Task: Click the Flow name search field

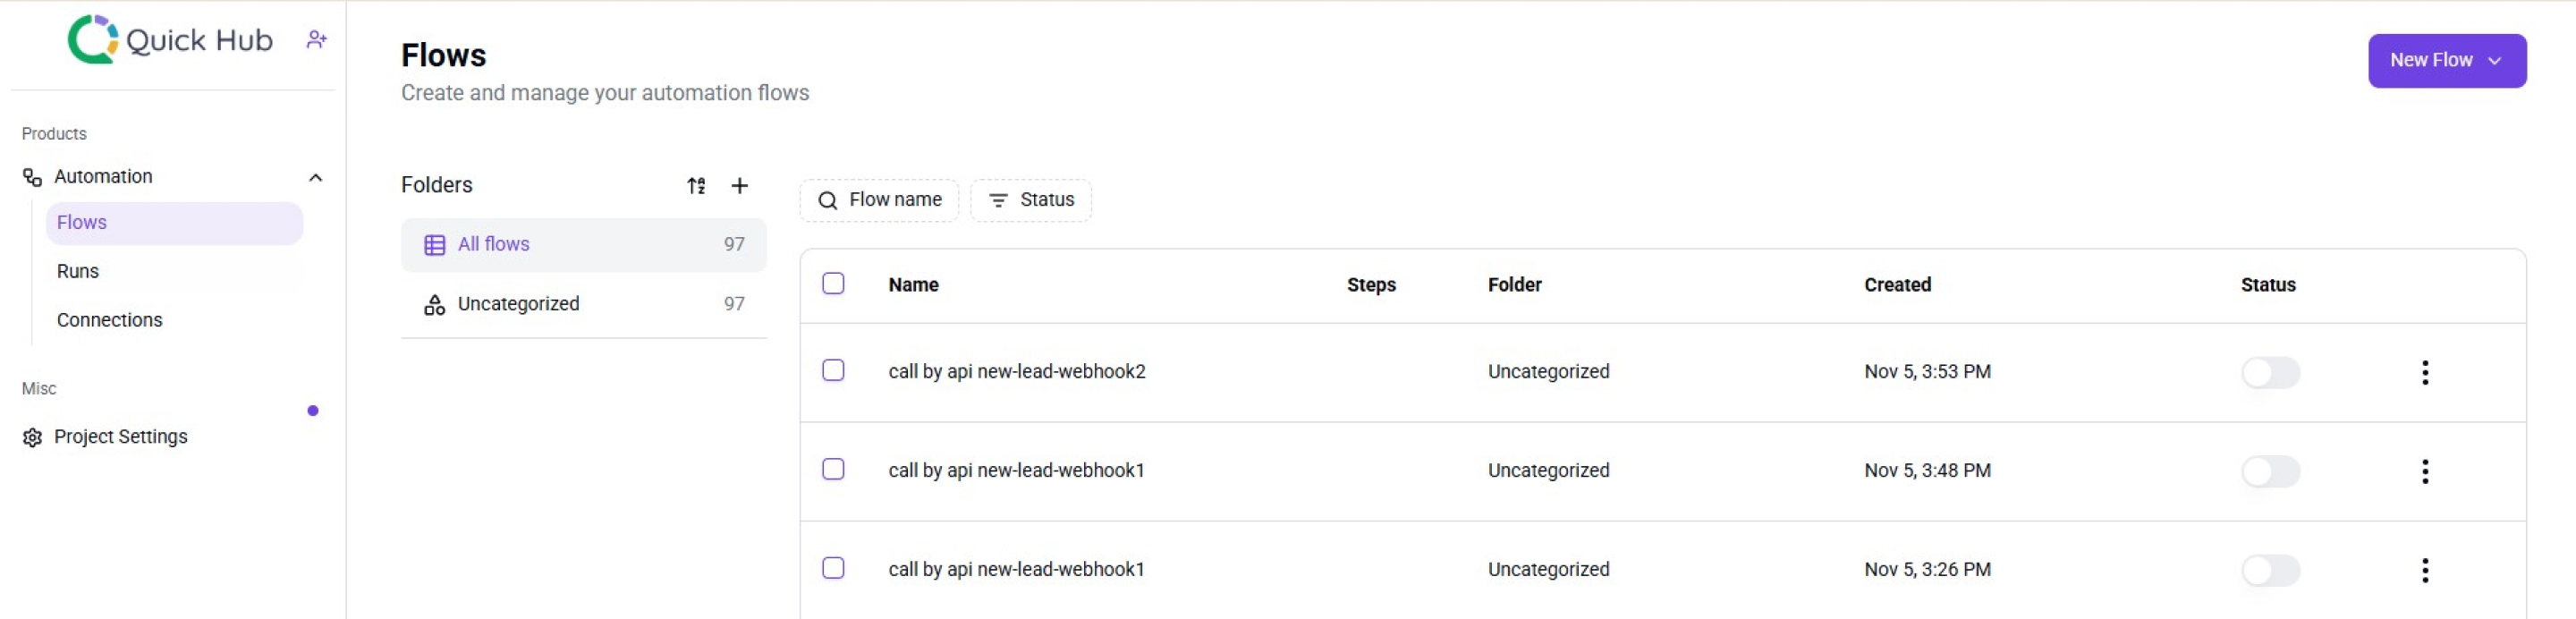Action: 879,200
